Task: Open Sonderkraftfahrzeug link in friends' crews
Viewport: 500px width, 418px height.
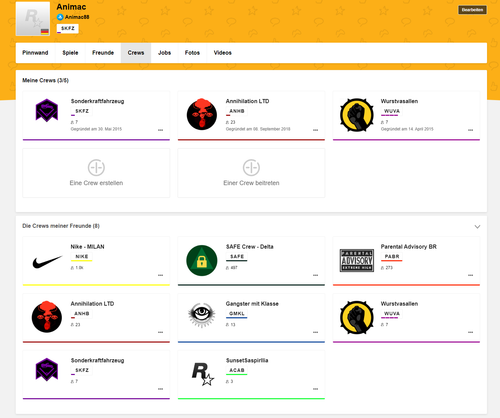Action: click(x=97, y=360)
